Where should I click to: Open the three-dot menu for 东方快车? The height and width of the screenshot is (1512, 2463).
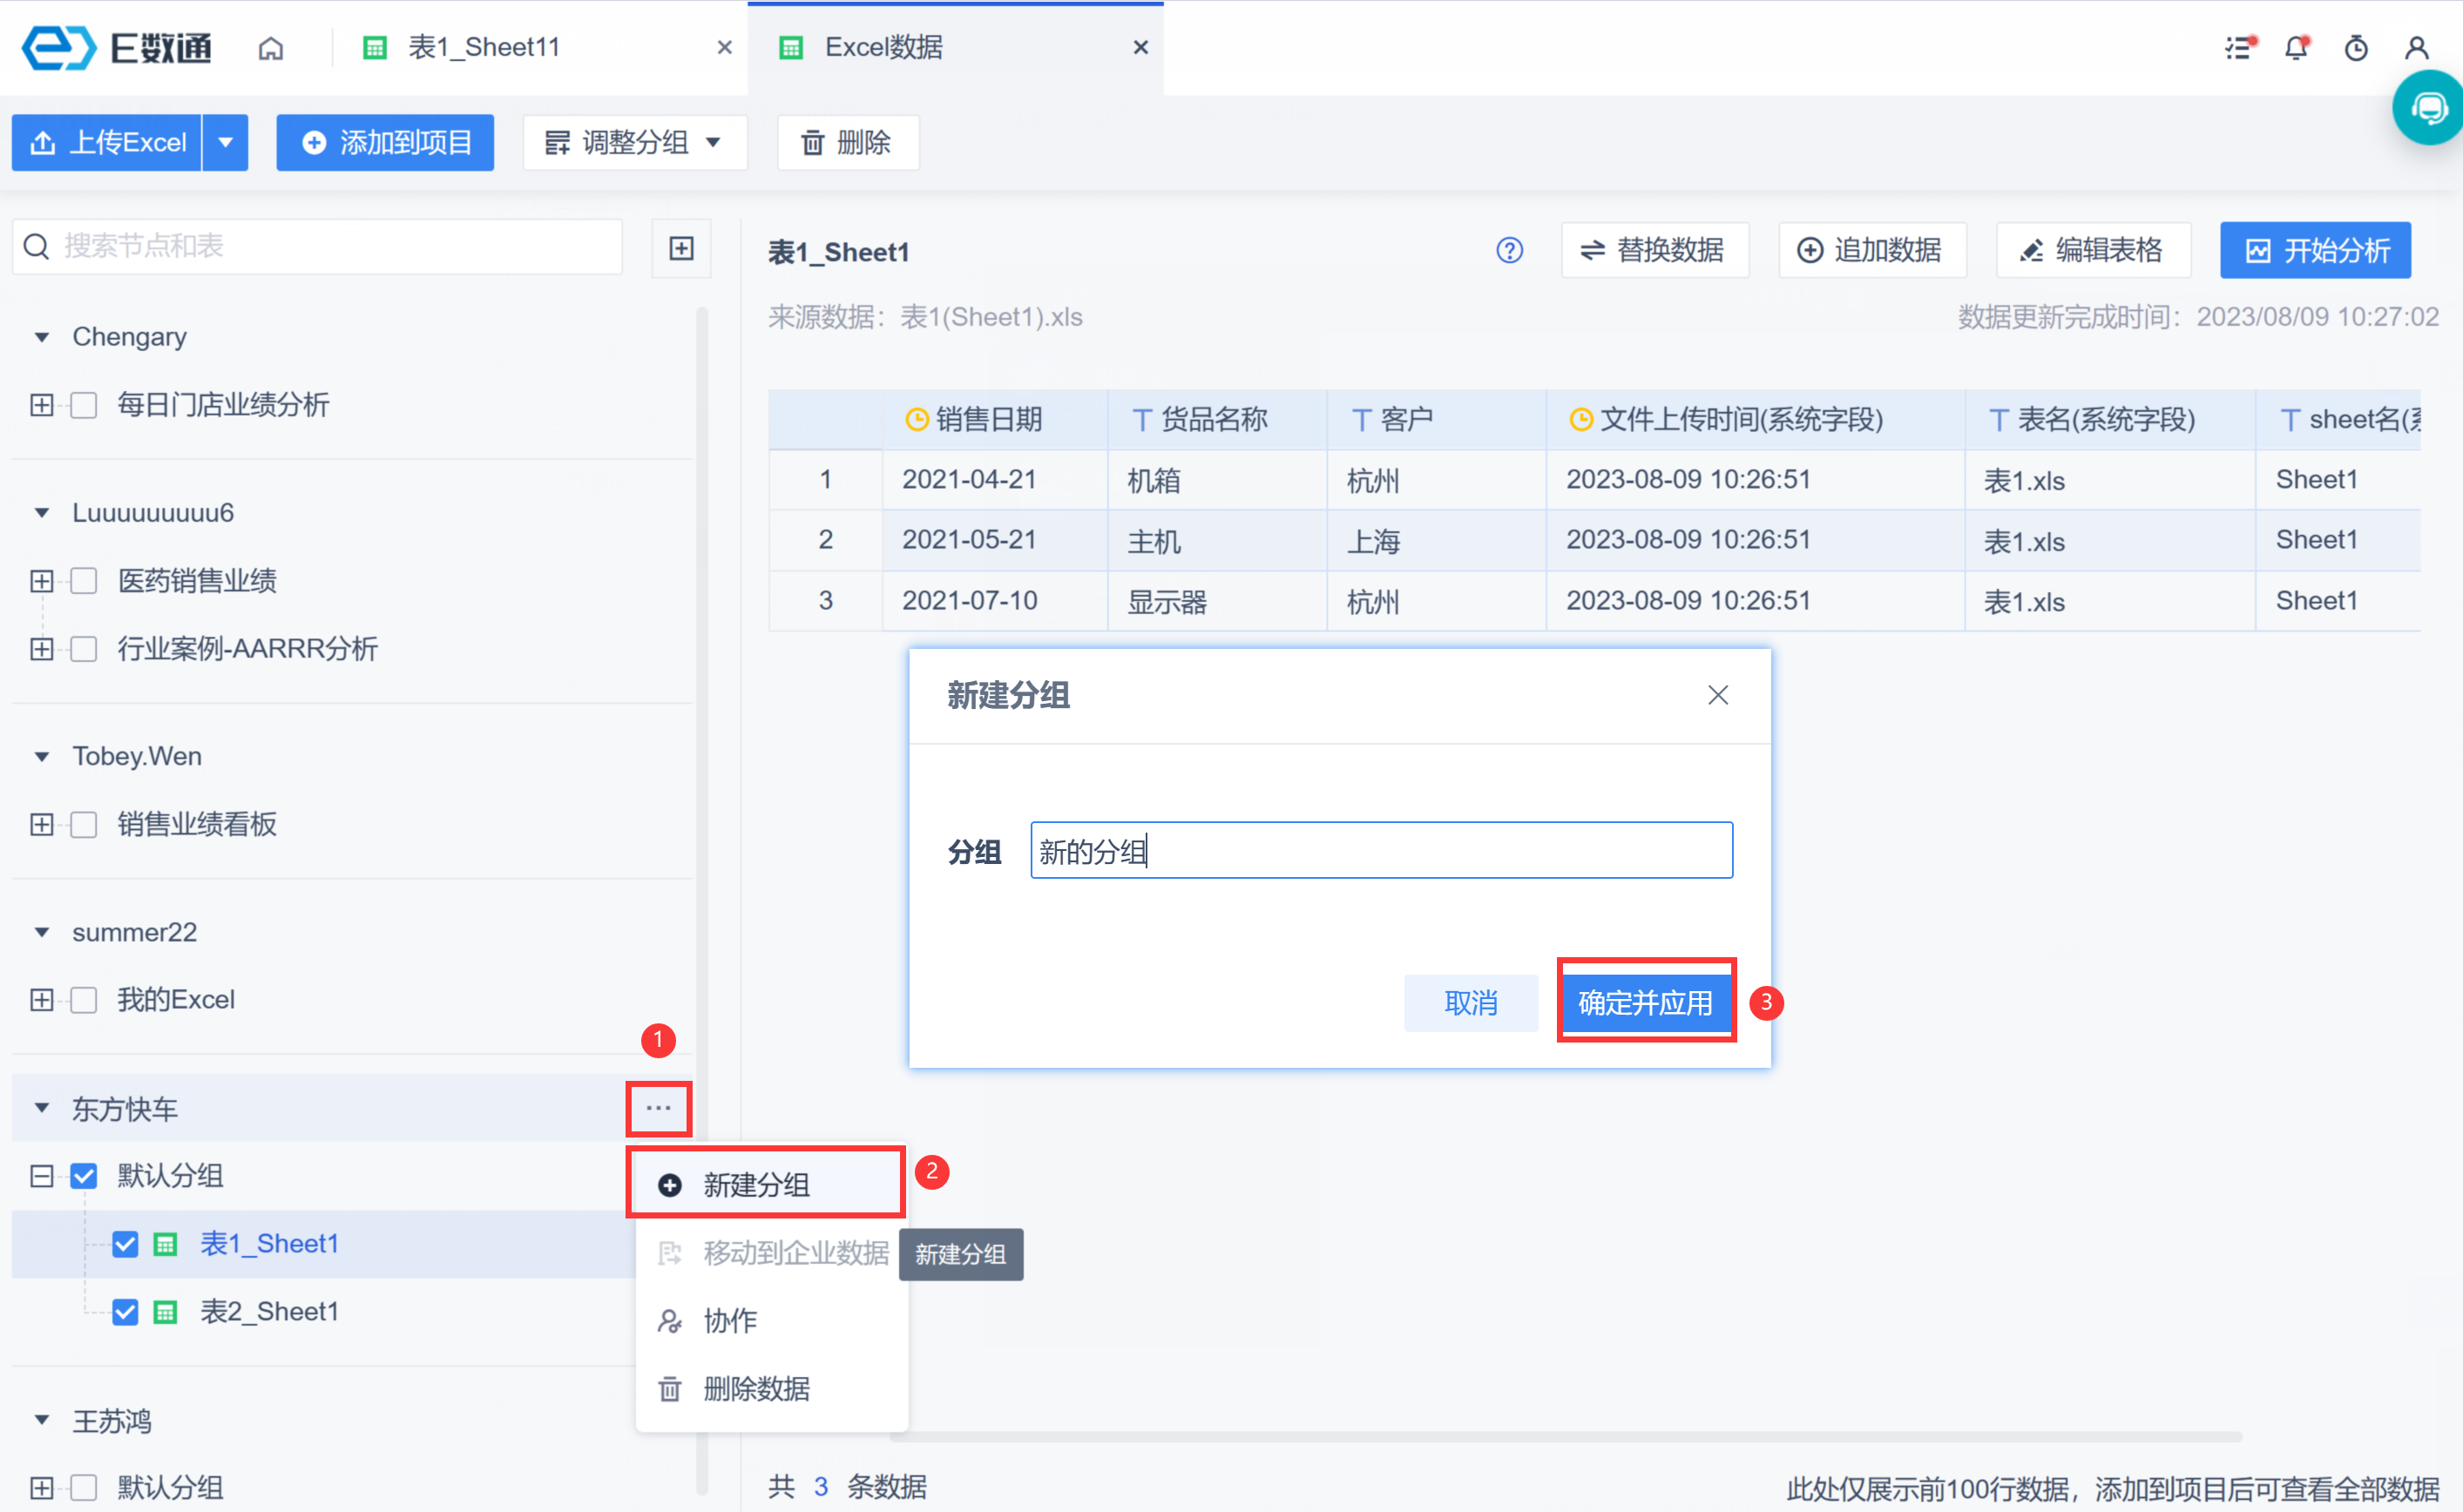pos(658,1108)
